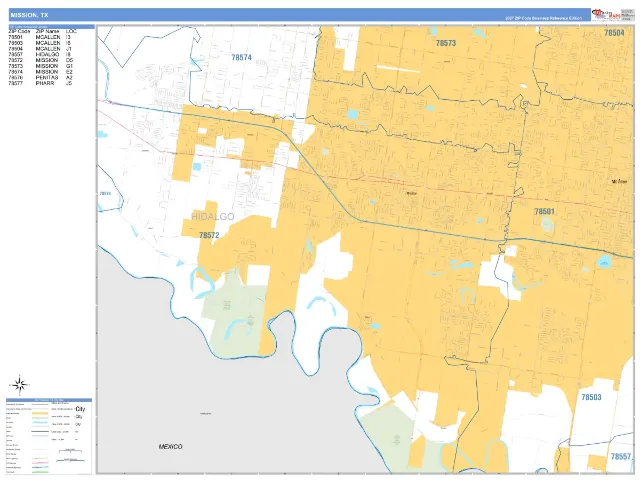
Task: Click the publisher logo in the header
Action: (x=606, y=14)
